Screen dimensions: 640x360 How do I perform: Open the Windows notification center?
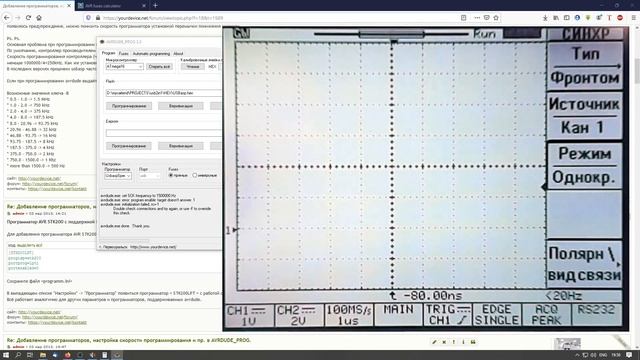pyautogui.click(x=629, y=355)
